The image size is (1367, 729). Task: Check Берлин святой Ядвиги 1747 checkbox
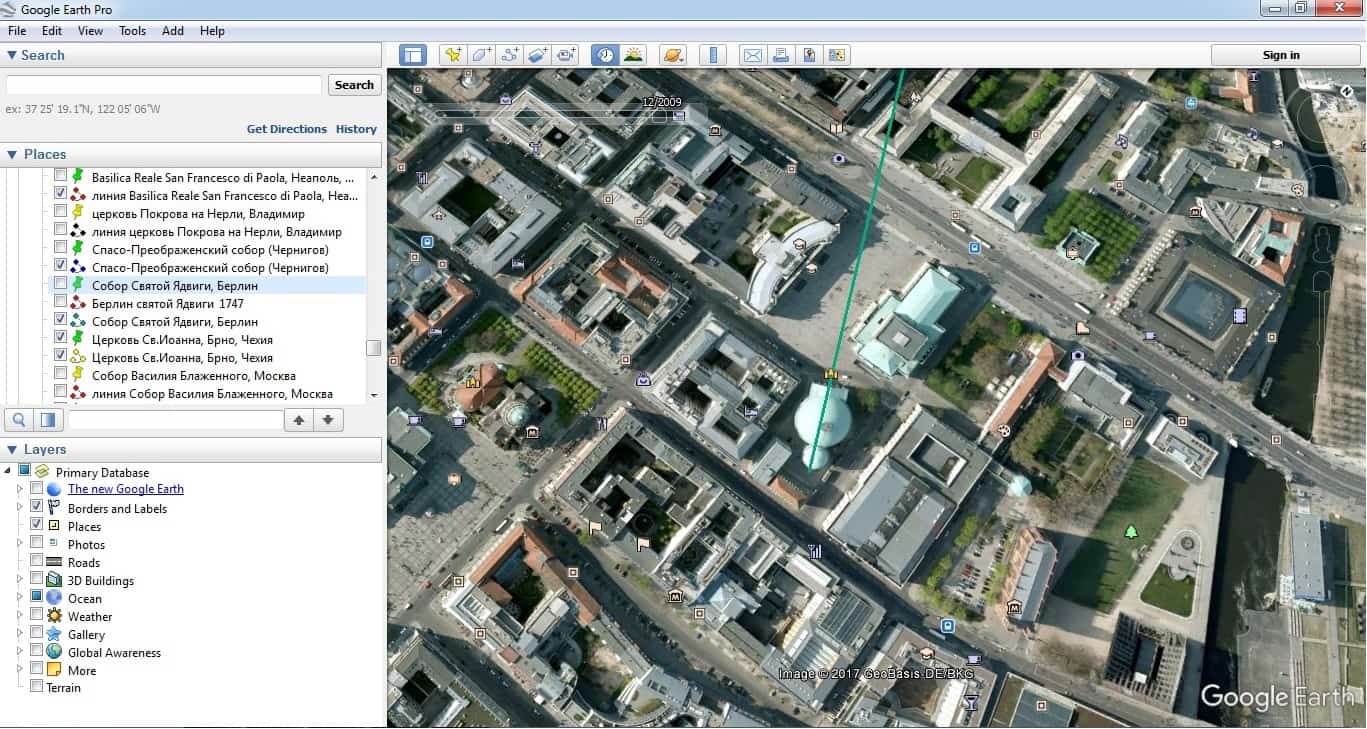pos(61,303)
